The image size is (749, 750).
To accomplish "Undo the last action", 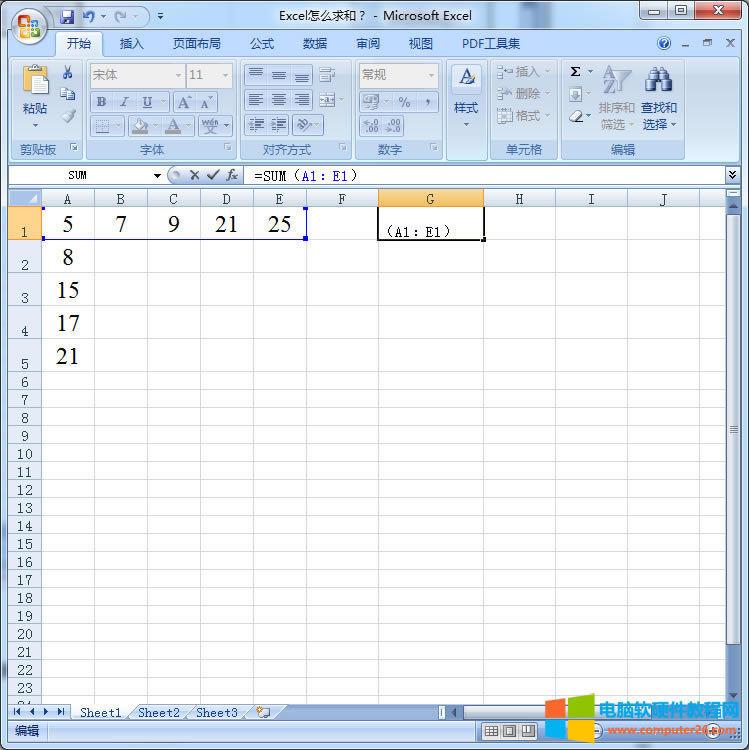I will (x=89, y=17).
